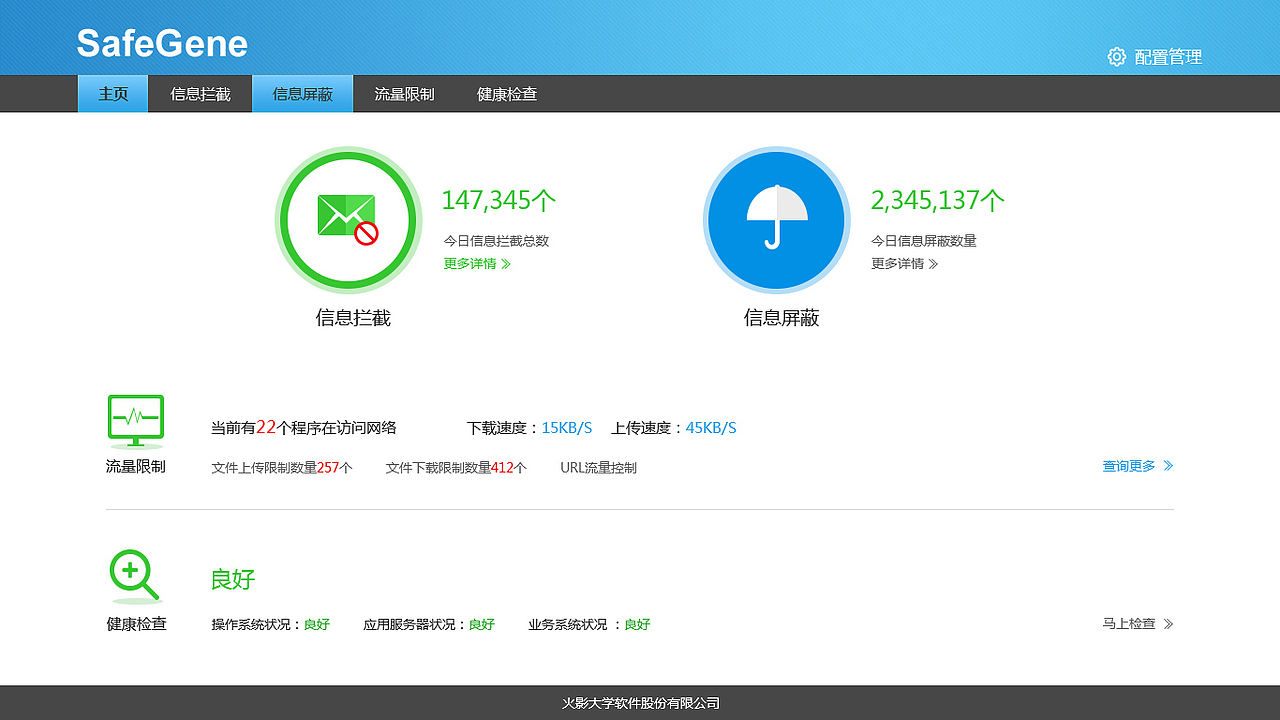
Task: Click the blue umbrella shield icon
Action: 777,221
